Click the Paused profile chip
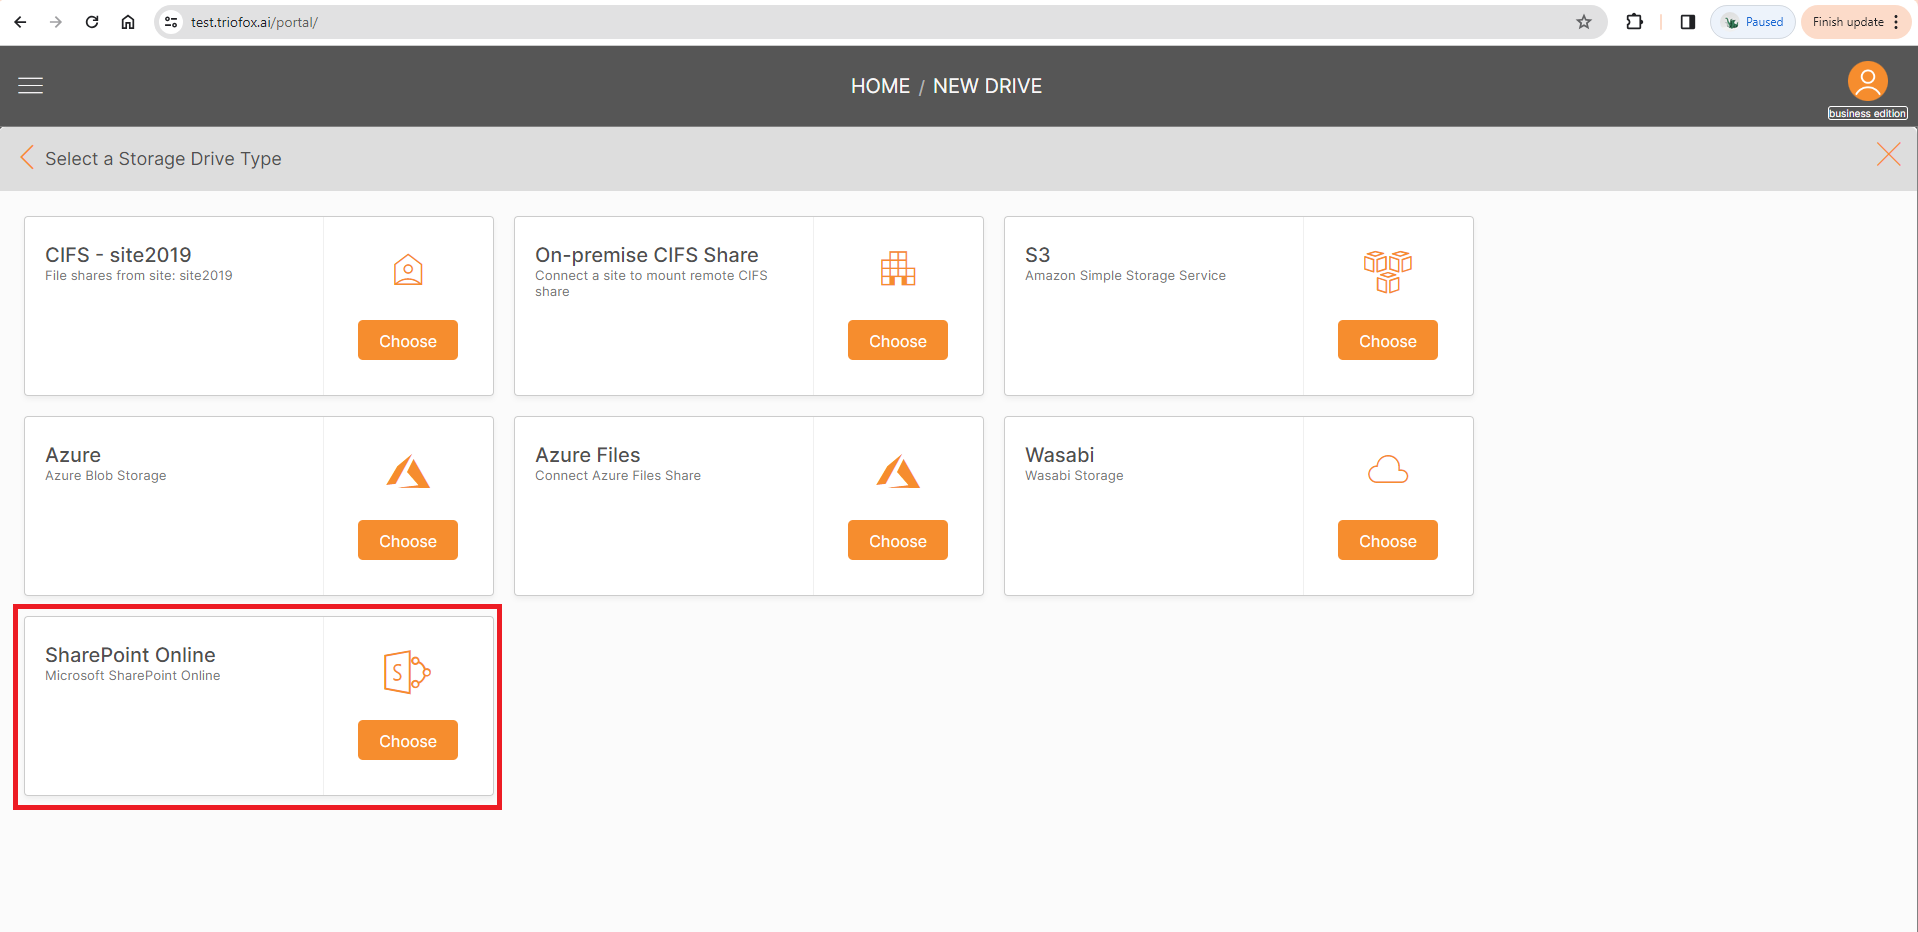 1753,22
